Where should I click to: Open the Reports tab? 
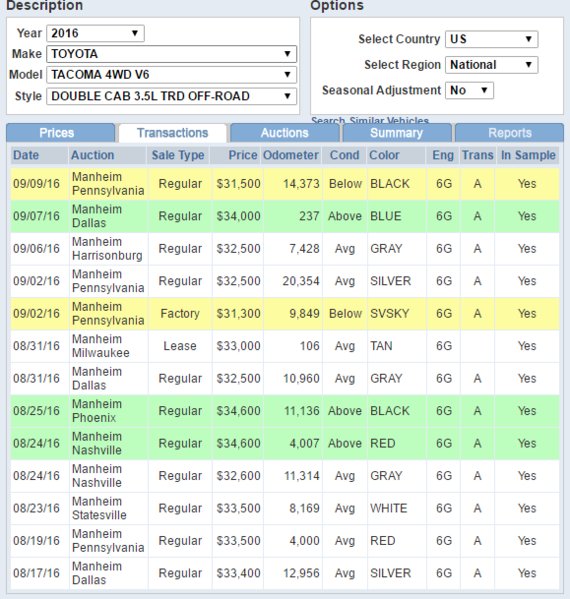point(510,133)
